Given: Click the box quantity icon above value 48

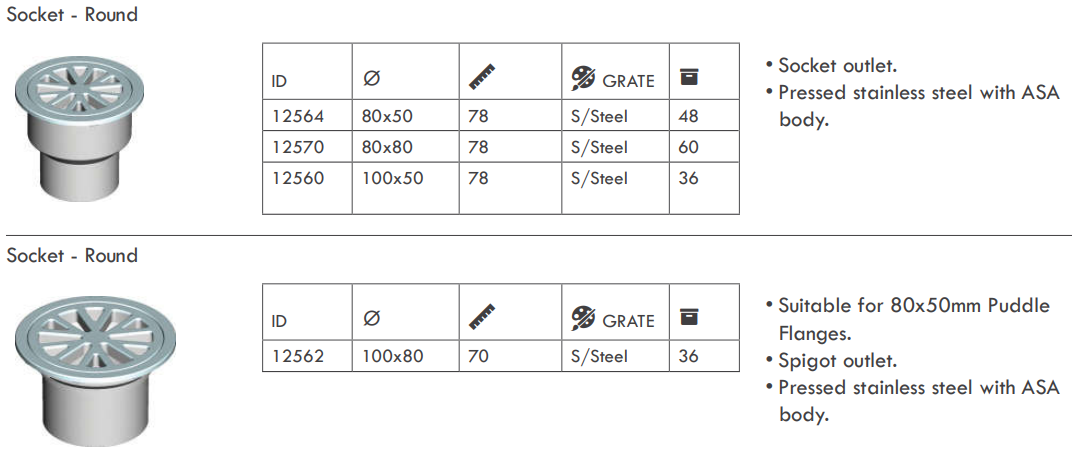Looking at the screenshot, I should [x=689, y=77].
